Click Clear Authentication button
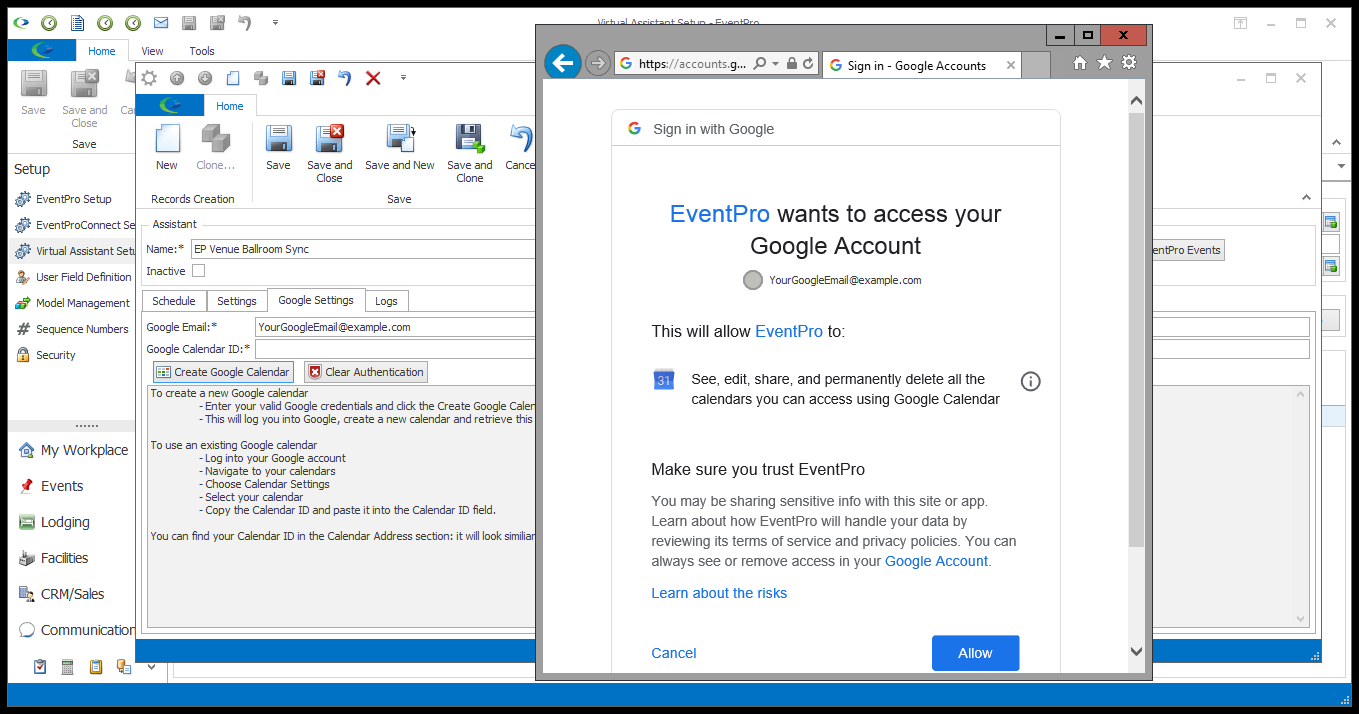Viewport: 1359px width, 714px height. (365, 372)
